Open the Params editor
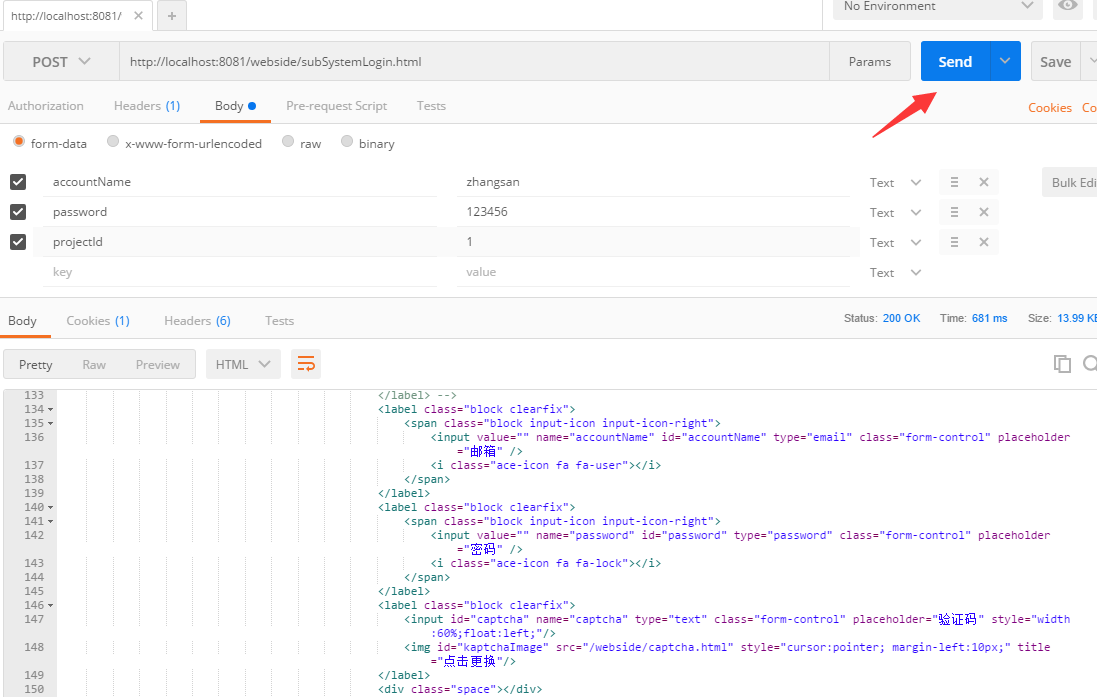 coord(870,62)
